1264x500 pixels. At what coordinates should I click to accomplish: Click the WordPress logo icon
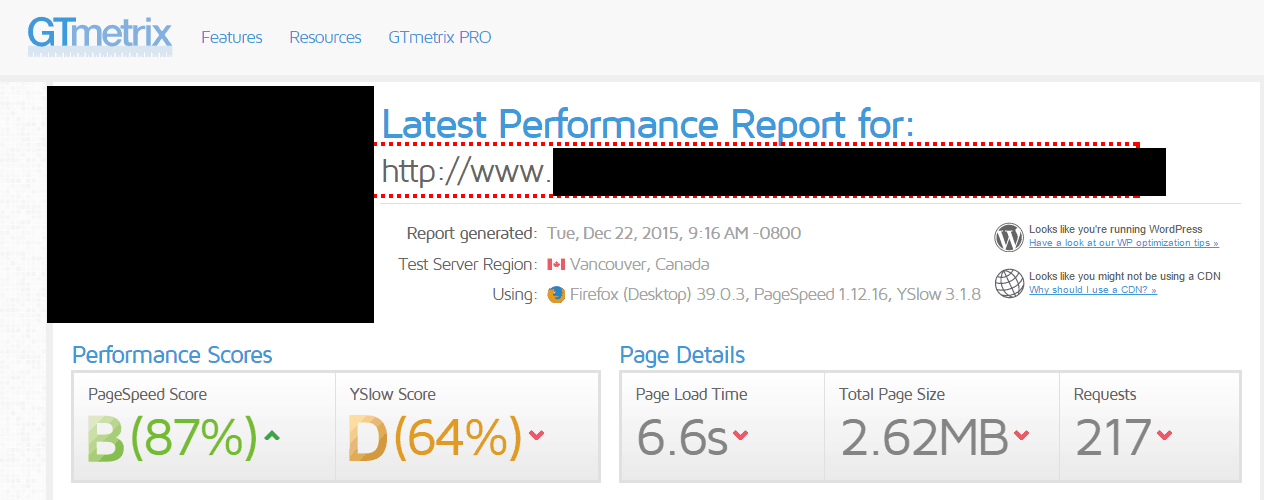(1009, 237)
